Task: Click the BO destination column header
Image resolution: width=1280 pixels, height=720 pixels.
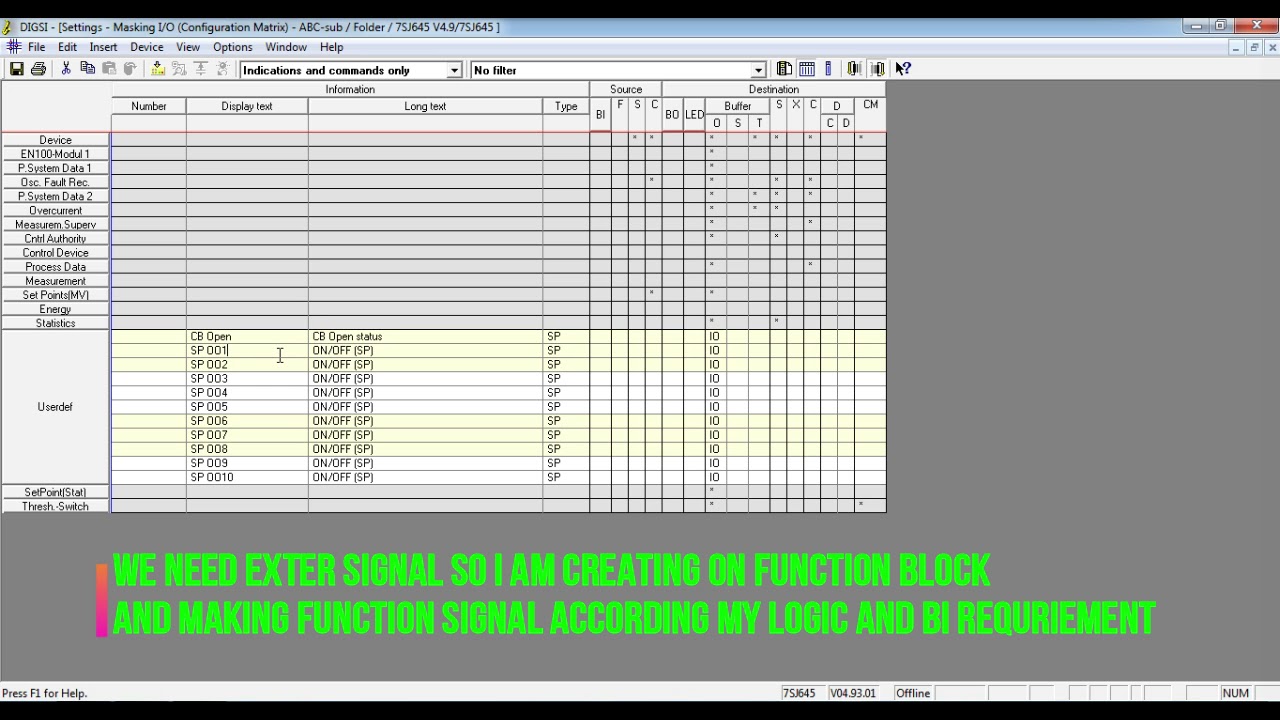Action: click(672, 114)
